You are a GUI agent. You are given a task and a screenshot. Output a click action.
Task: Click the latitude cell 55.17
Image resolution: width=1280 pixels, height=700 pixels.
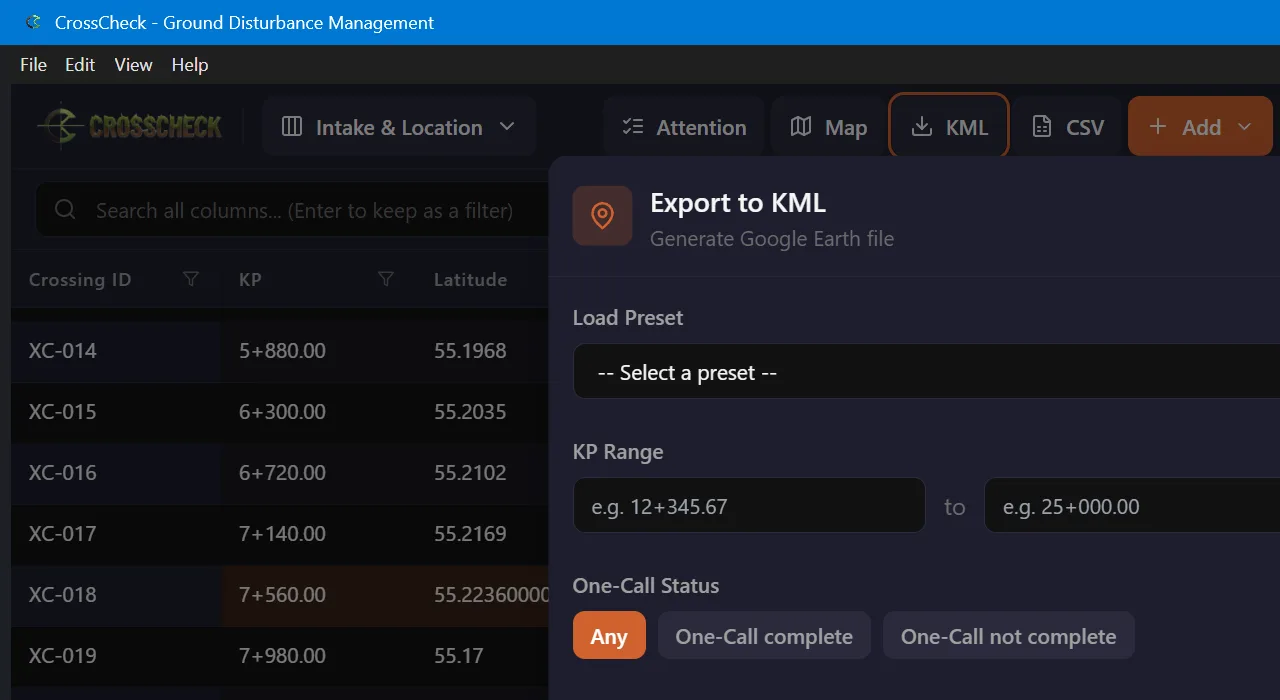pos(458,656)
